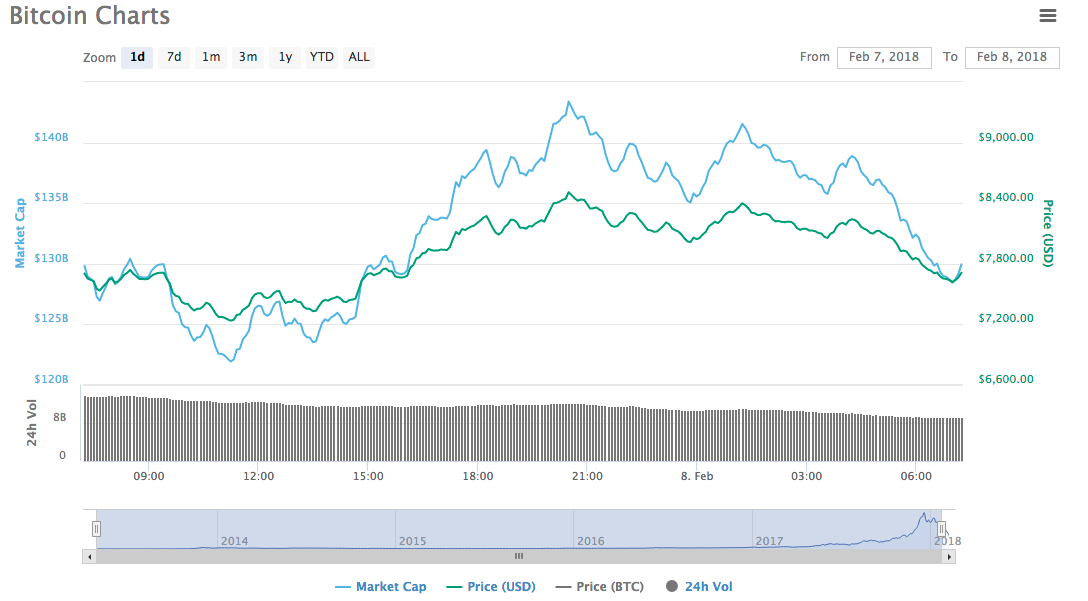
Task: Toggle Price (USD) series in legend
Action: click(491, 586)
